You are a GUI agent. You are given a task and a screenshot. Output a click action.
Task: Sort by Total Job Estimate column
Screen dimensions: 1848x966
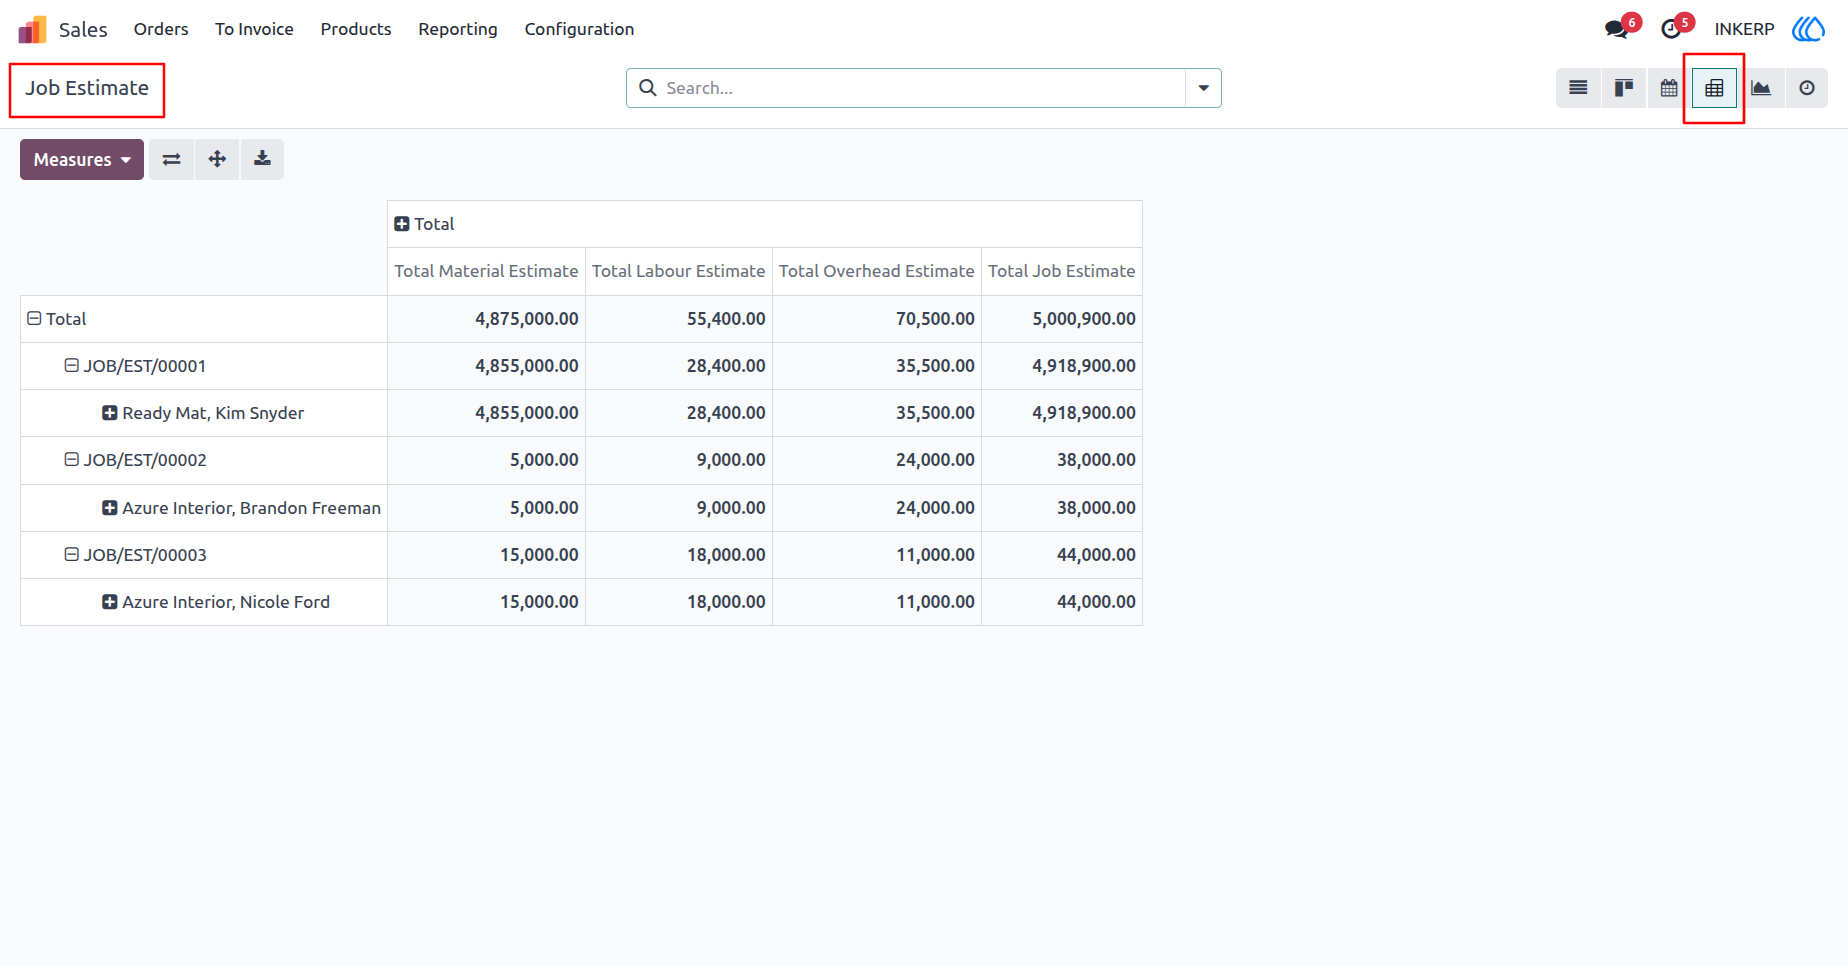tap(1062, 271)
